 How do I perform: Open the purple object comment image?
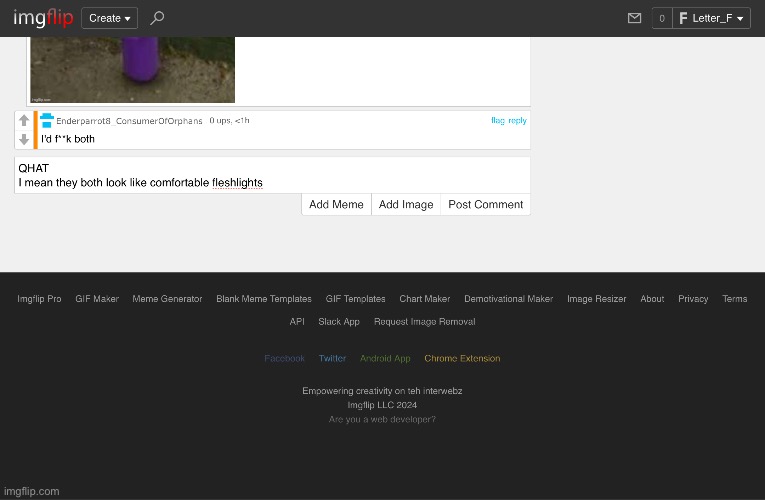coord(133,70)
